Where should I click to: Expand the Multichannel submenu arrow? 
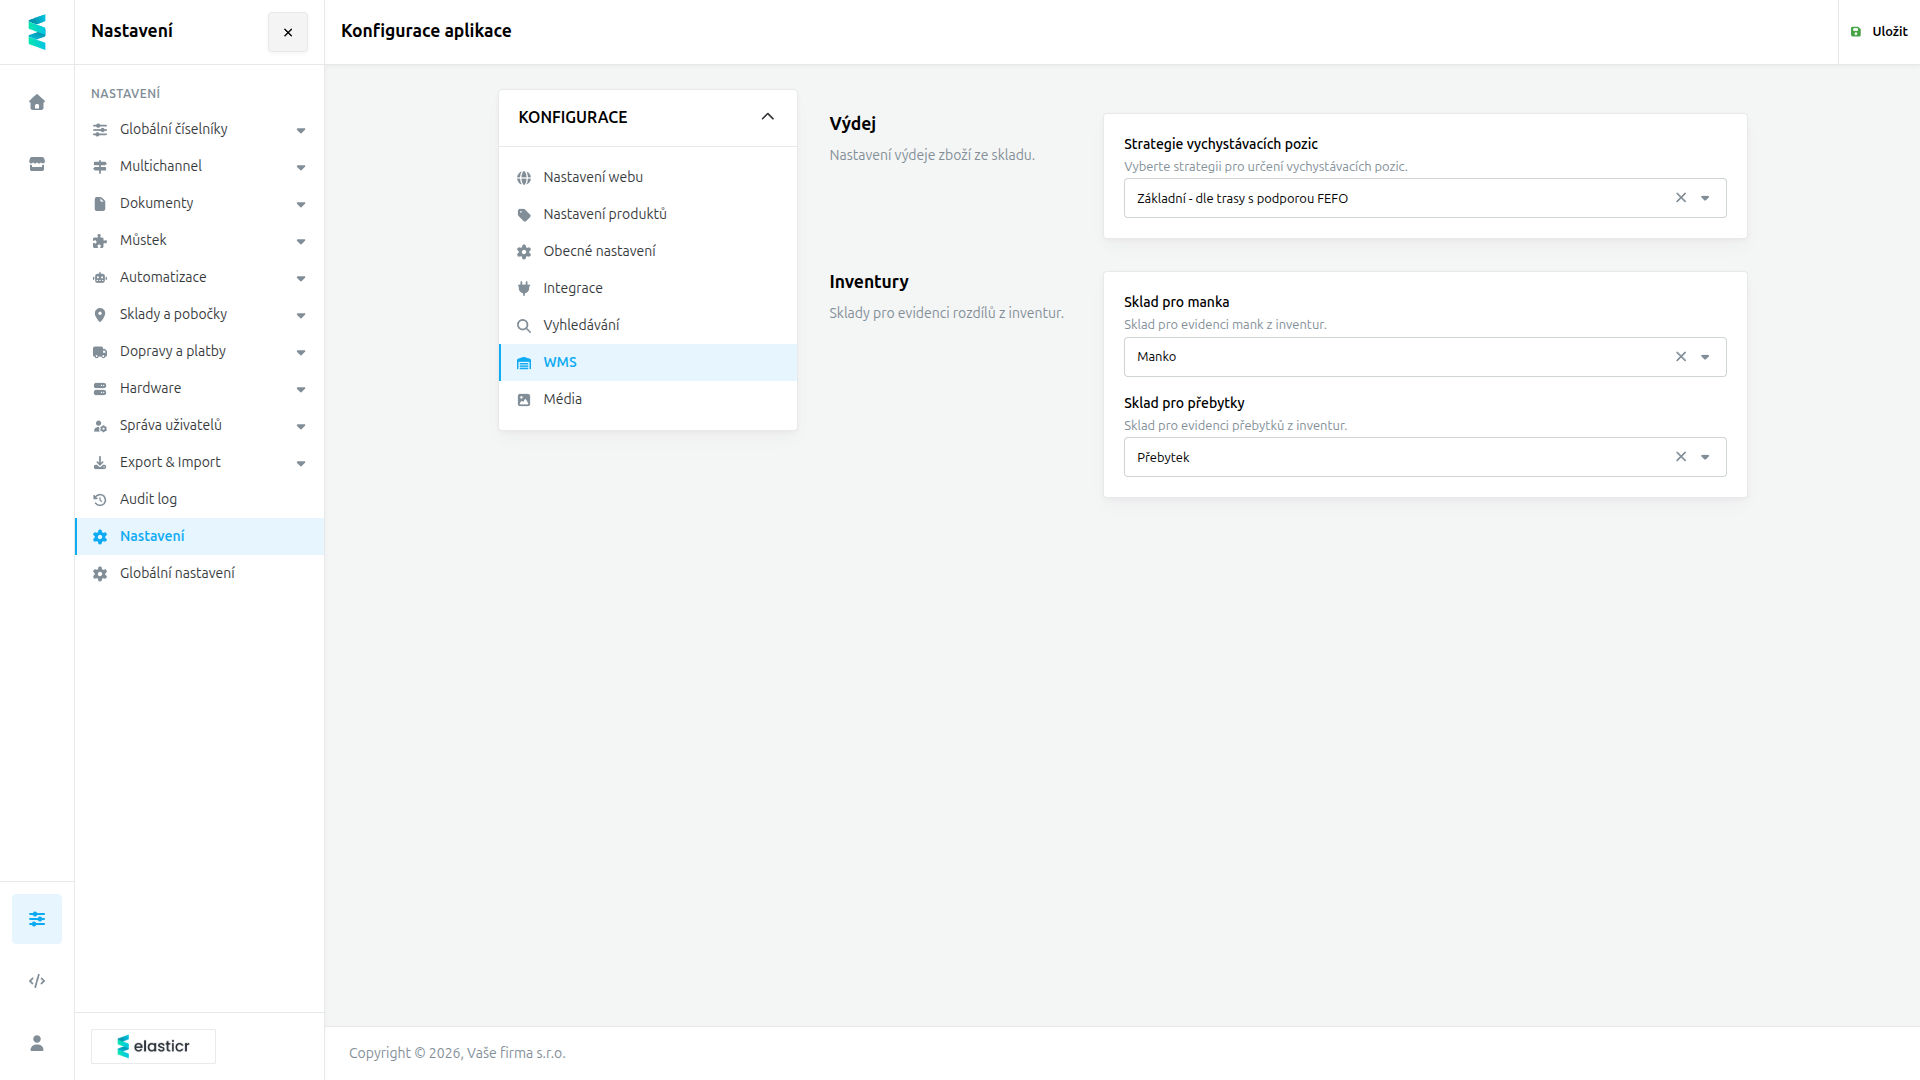[x=301, y=167]
